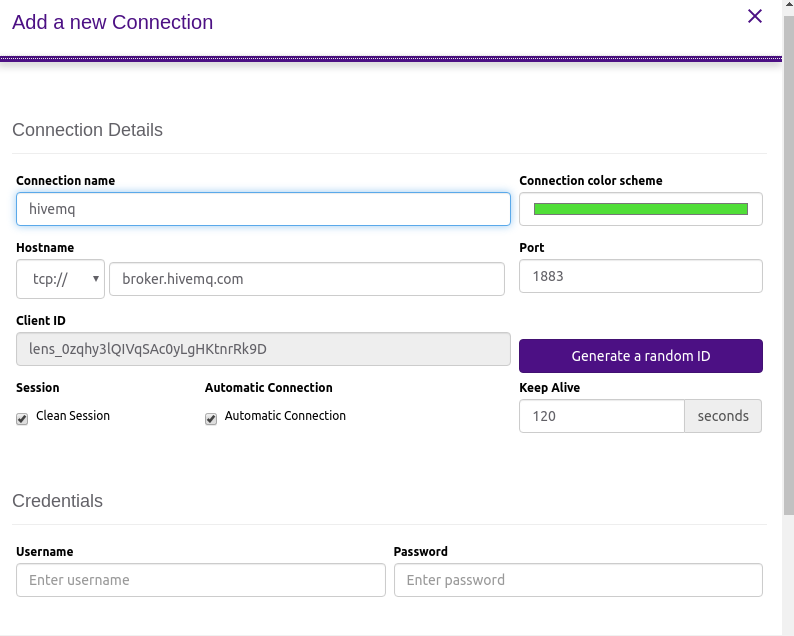Click the Connection name field containing hivemq
This screenshot has width=794, height=636.
263,209
